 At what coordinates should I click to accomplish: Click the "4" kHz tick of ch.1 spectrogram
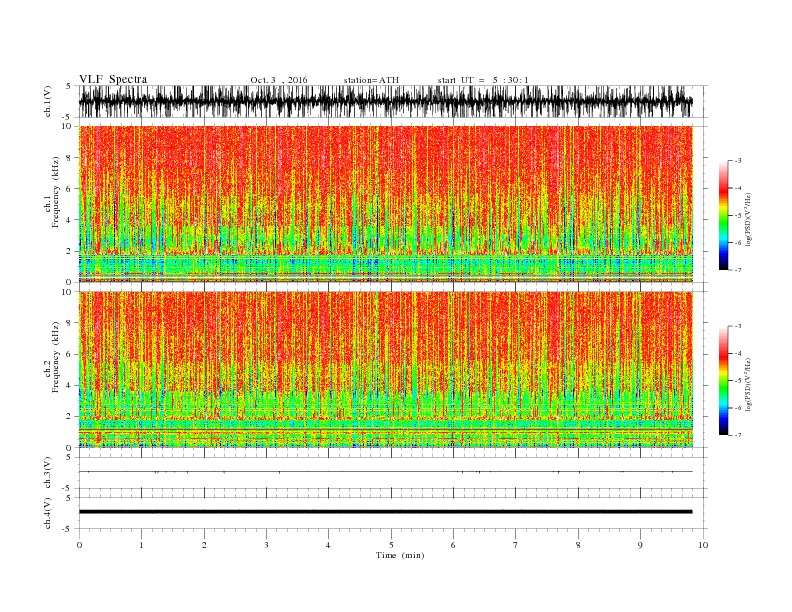point(69,220)
